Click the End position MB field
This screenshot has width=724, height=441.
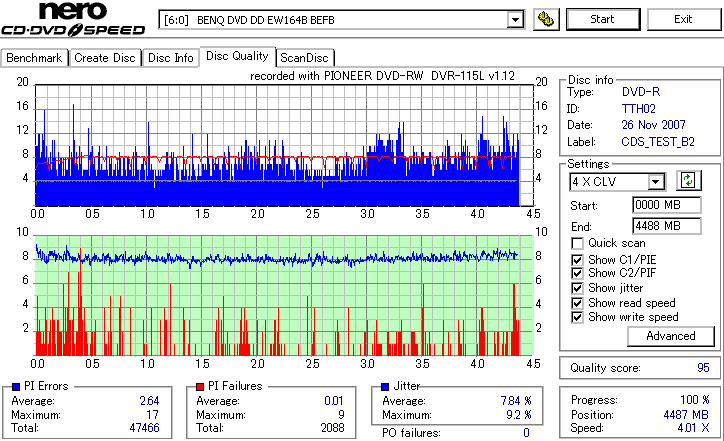(x=666, y=226)
